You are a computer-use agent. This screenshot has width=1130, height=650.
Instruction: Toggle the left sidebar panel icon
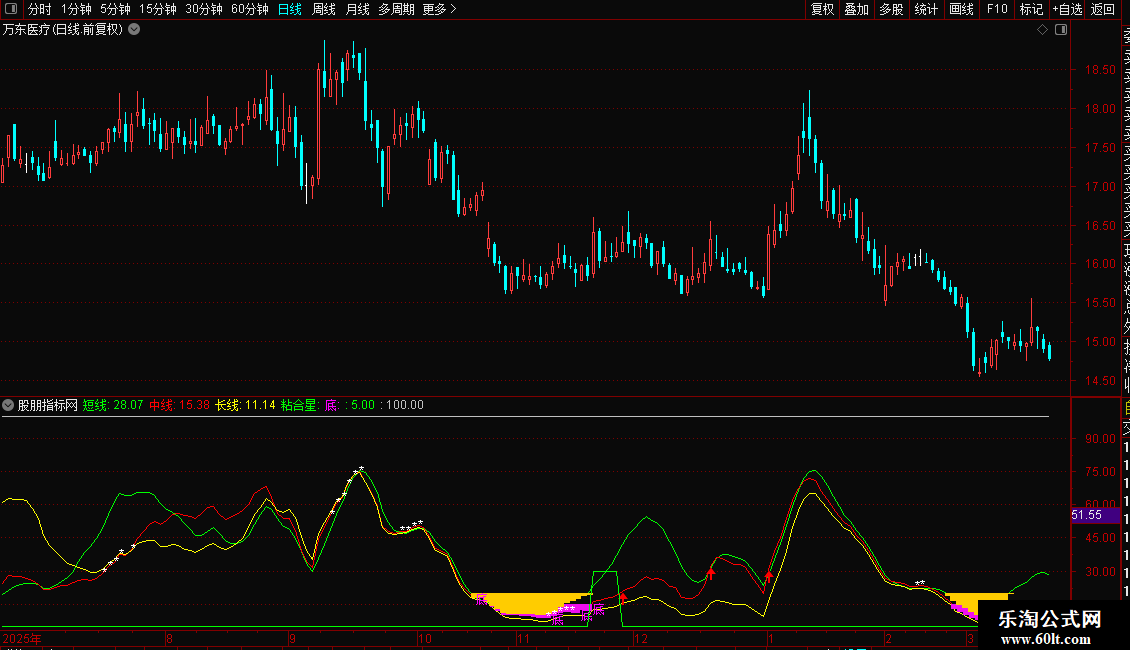pos(12,9)
